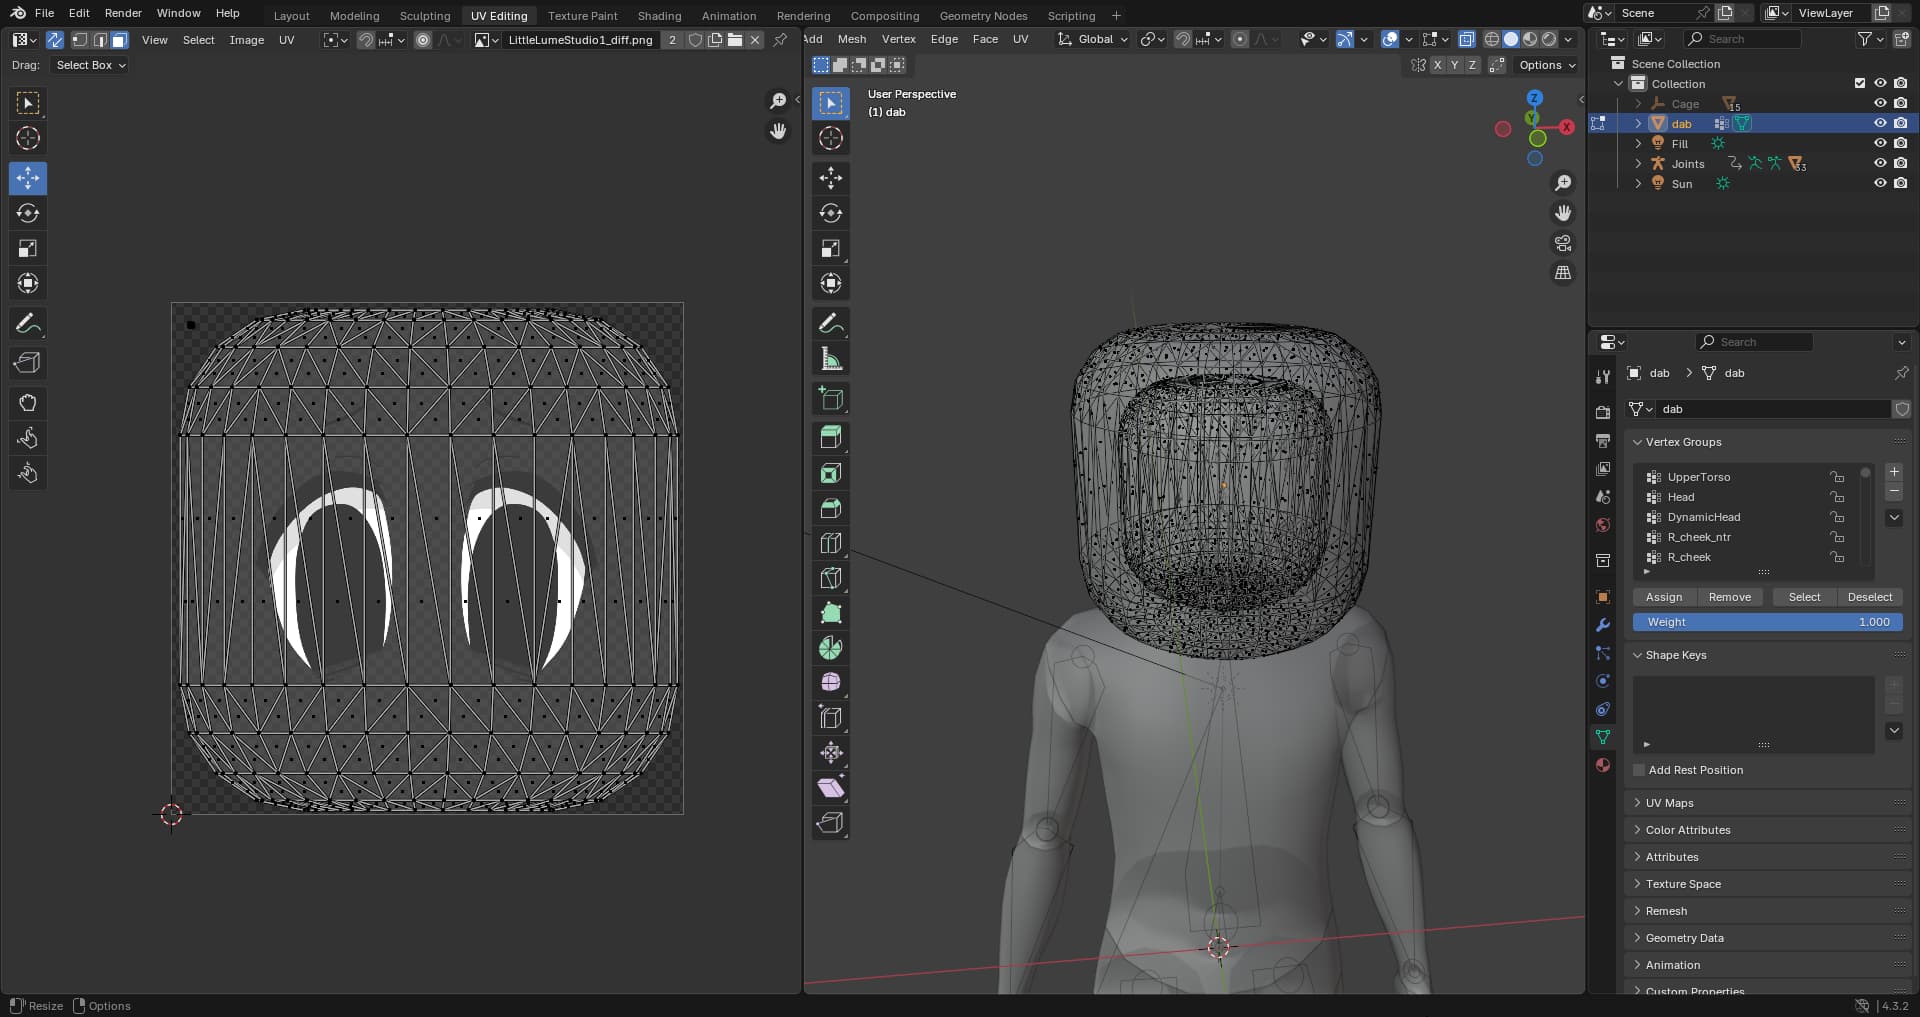Open the Drag Select Box dropdown
The image size is (1920, 1017).
90,65
